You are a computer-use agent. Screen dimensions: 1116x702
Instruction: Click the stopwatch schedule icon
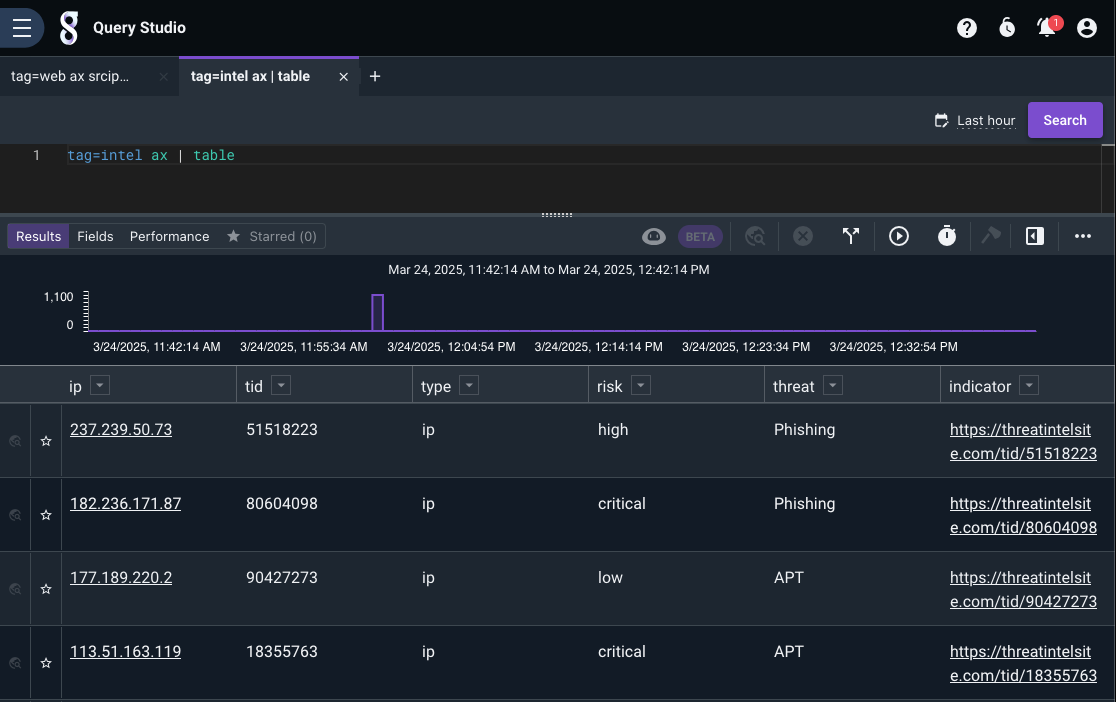pos(947,236)
